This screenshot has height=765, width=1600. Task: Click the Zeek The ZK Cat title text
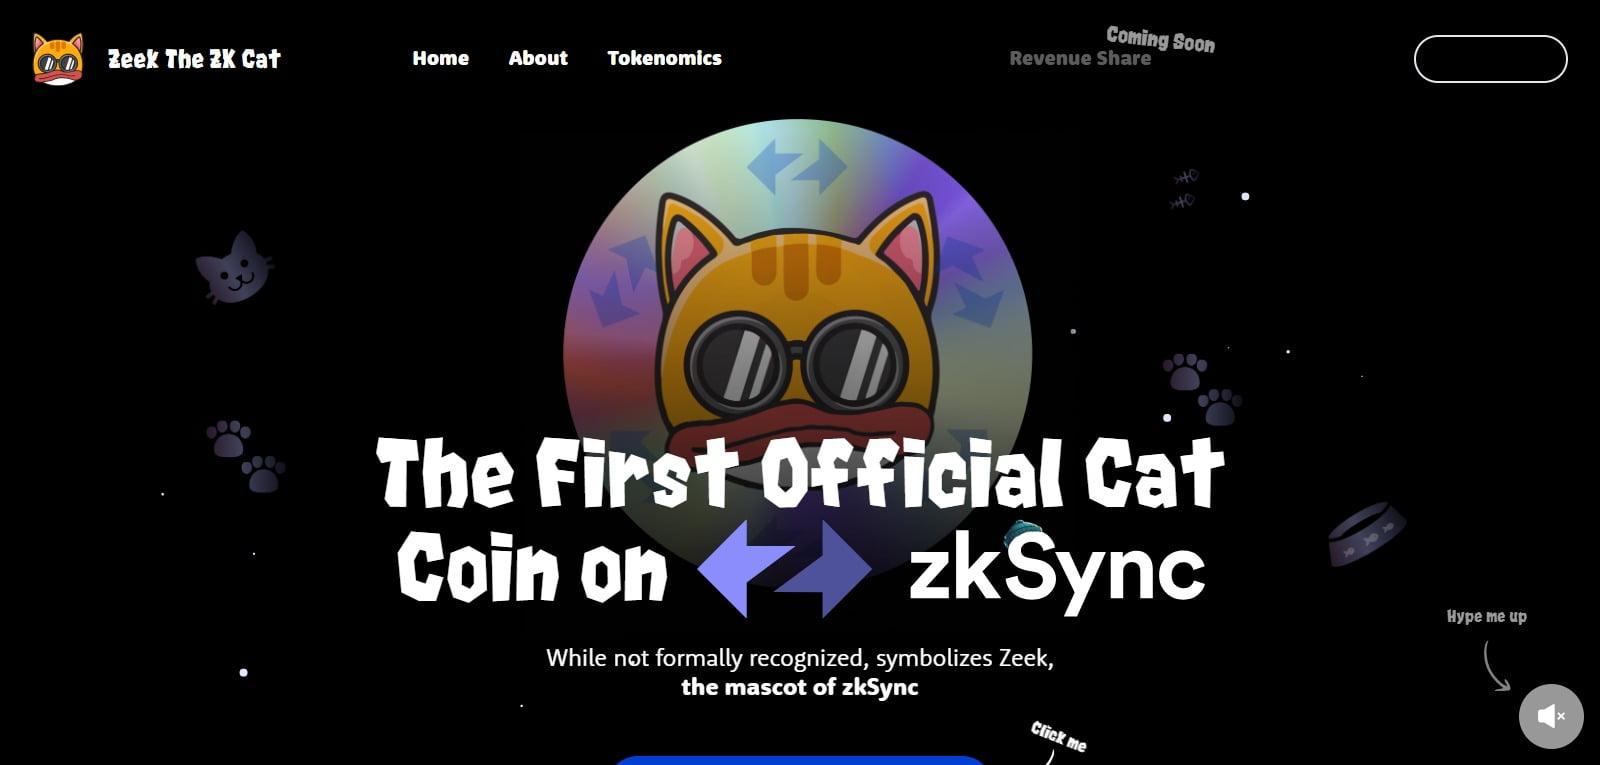coord(194,59)
